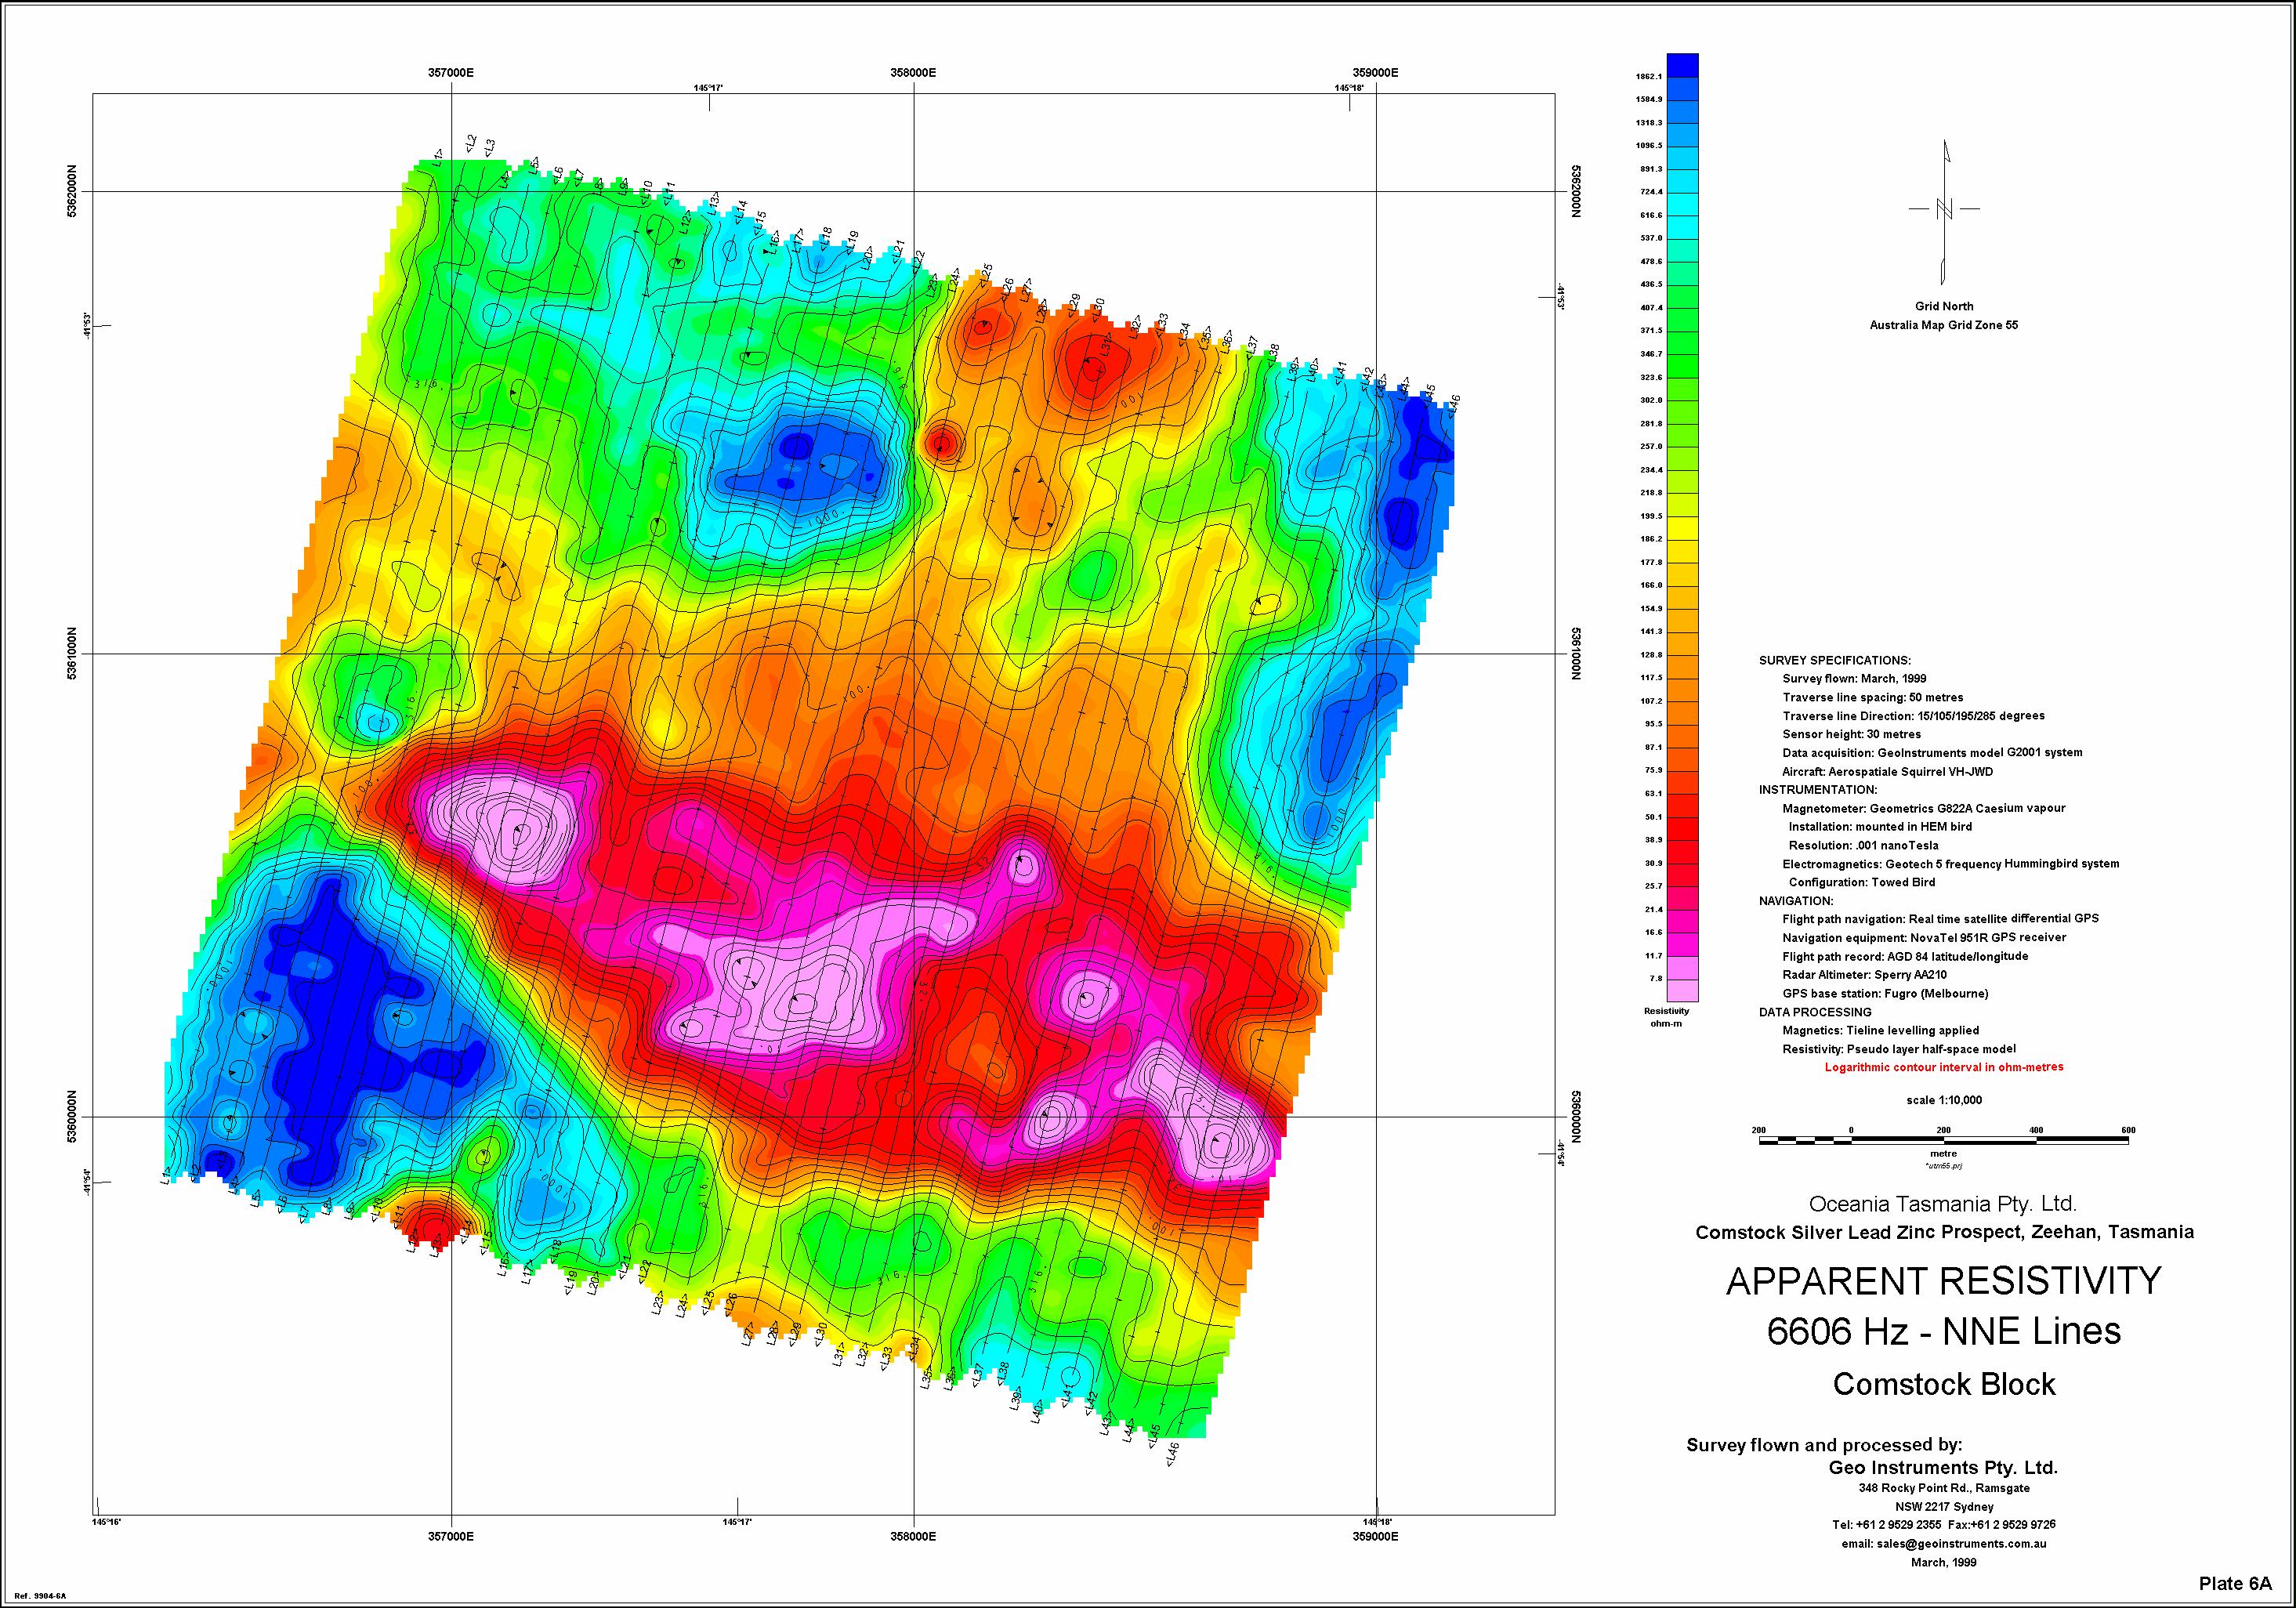Click the 358000E label at top
The height and width of the screenshot is (1608, 2296).
click(913, 73)
